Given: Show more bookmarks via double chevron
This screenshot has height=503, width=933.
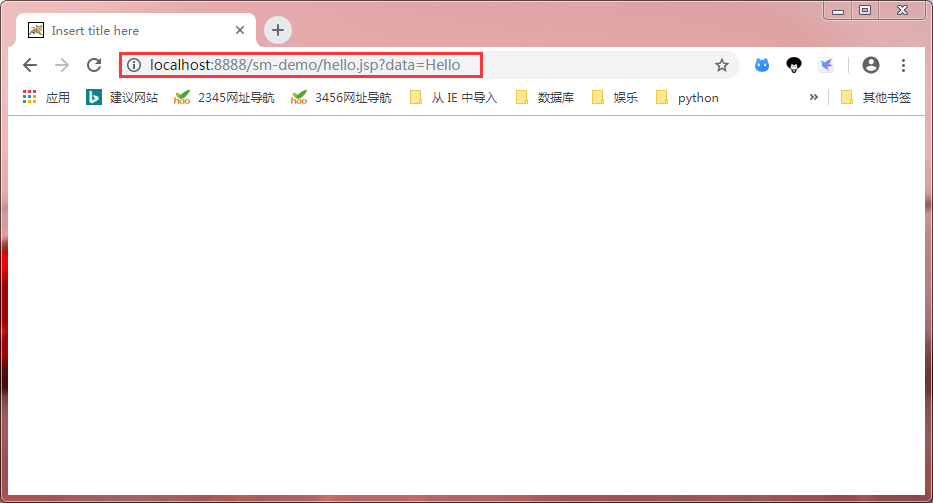Looking at the screenshot, I should 813,97.
